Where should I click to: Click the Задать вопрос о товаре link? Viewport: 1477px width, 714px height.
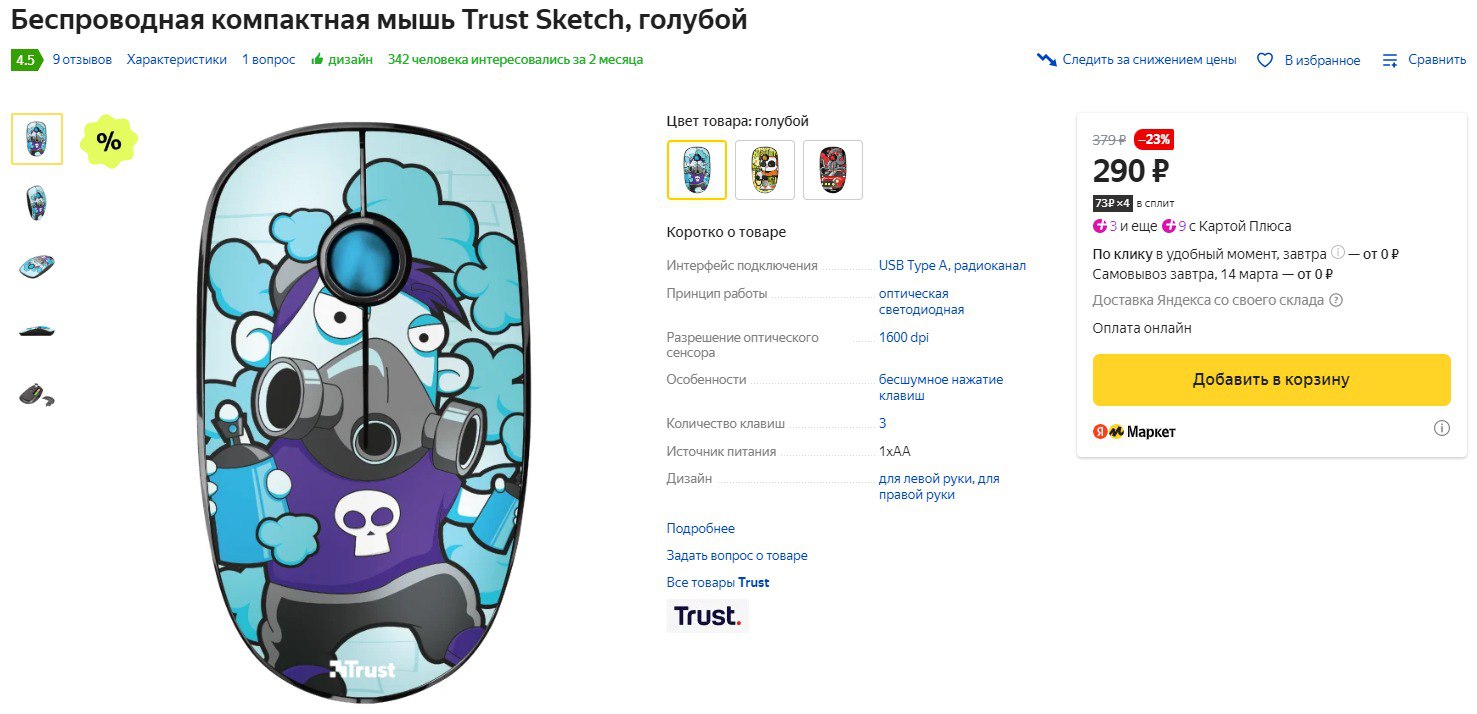pyautogui.click(x=737, y=555)
